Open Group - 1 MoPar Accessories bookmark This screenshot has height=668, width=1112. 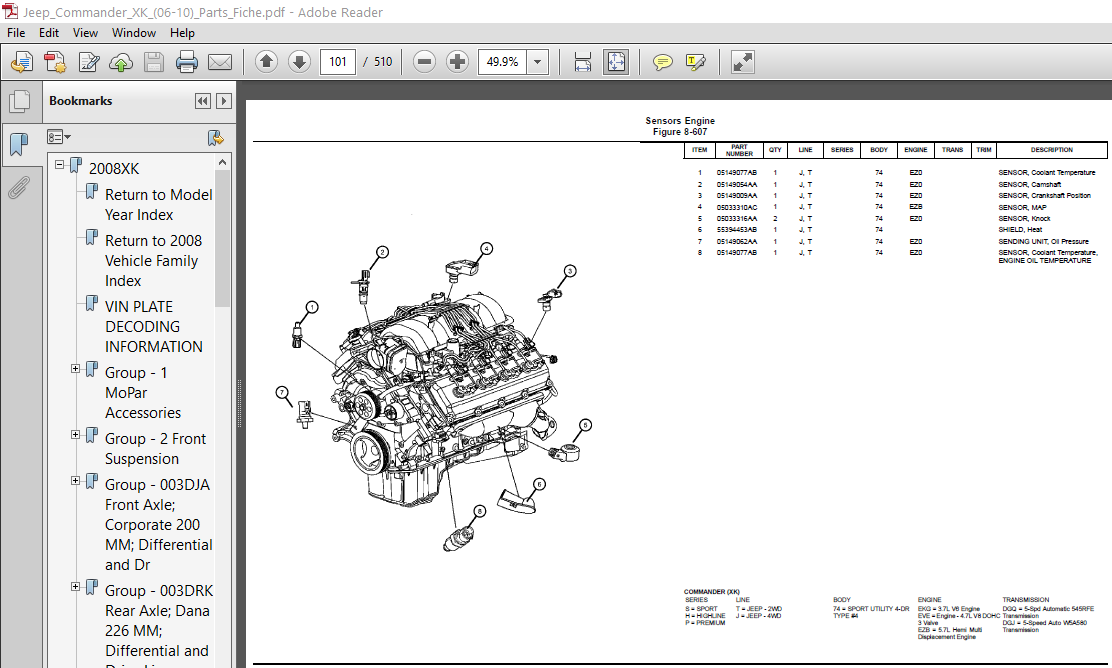pos(143,393)
